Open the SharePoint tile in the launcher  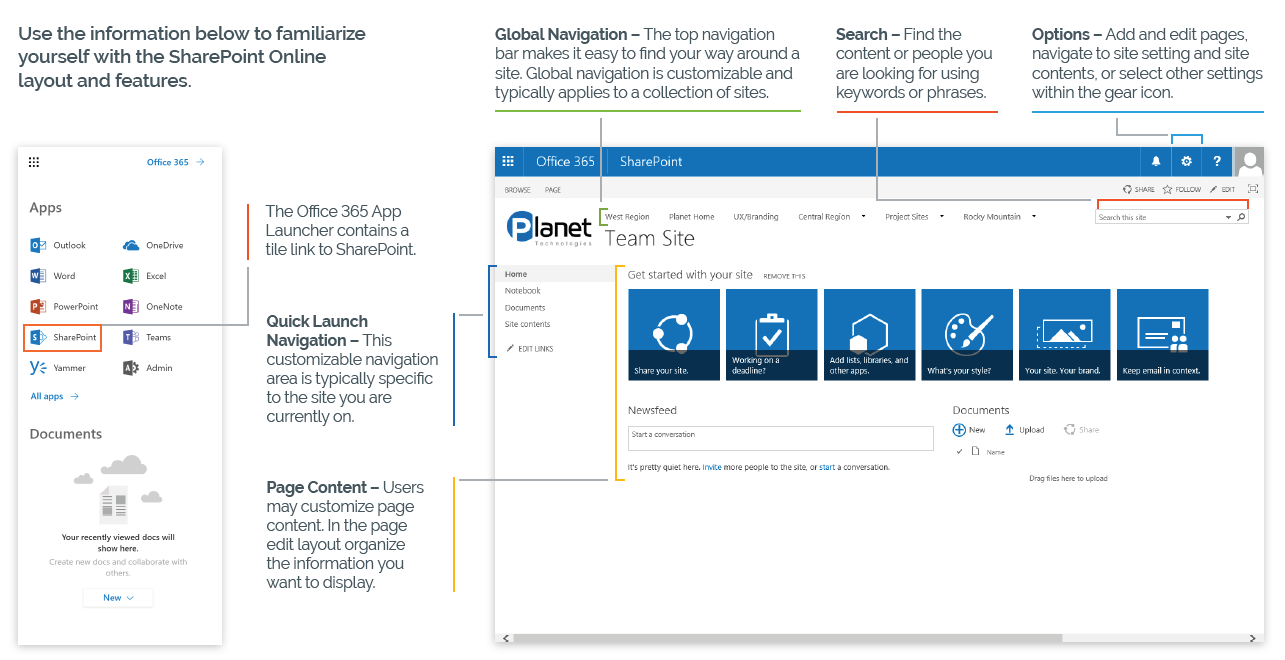click(x=62, y=337)
